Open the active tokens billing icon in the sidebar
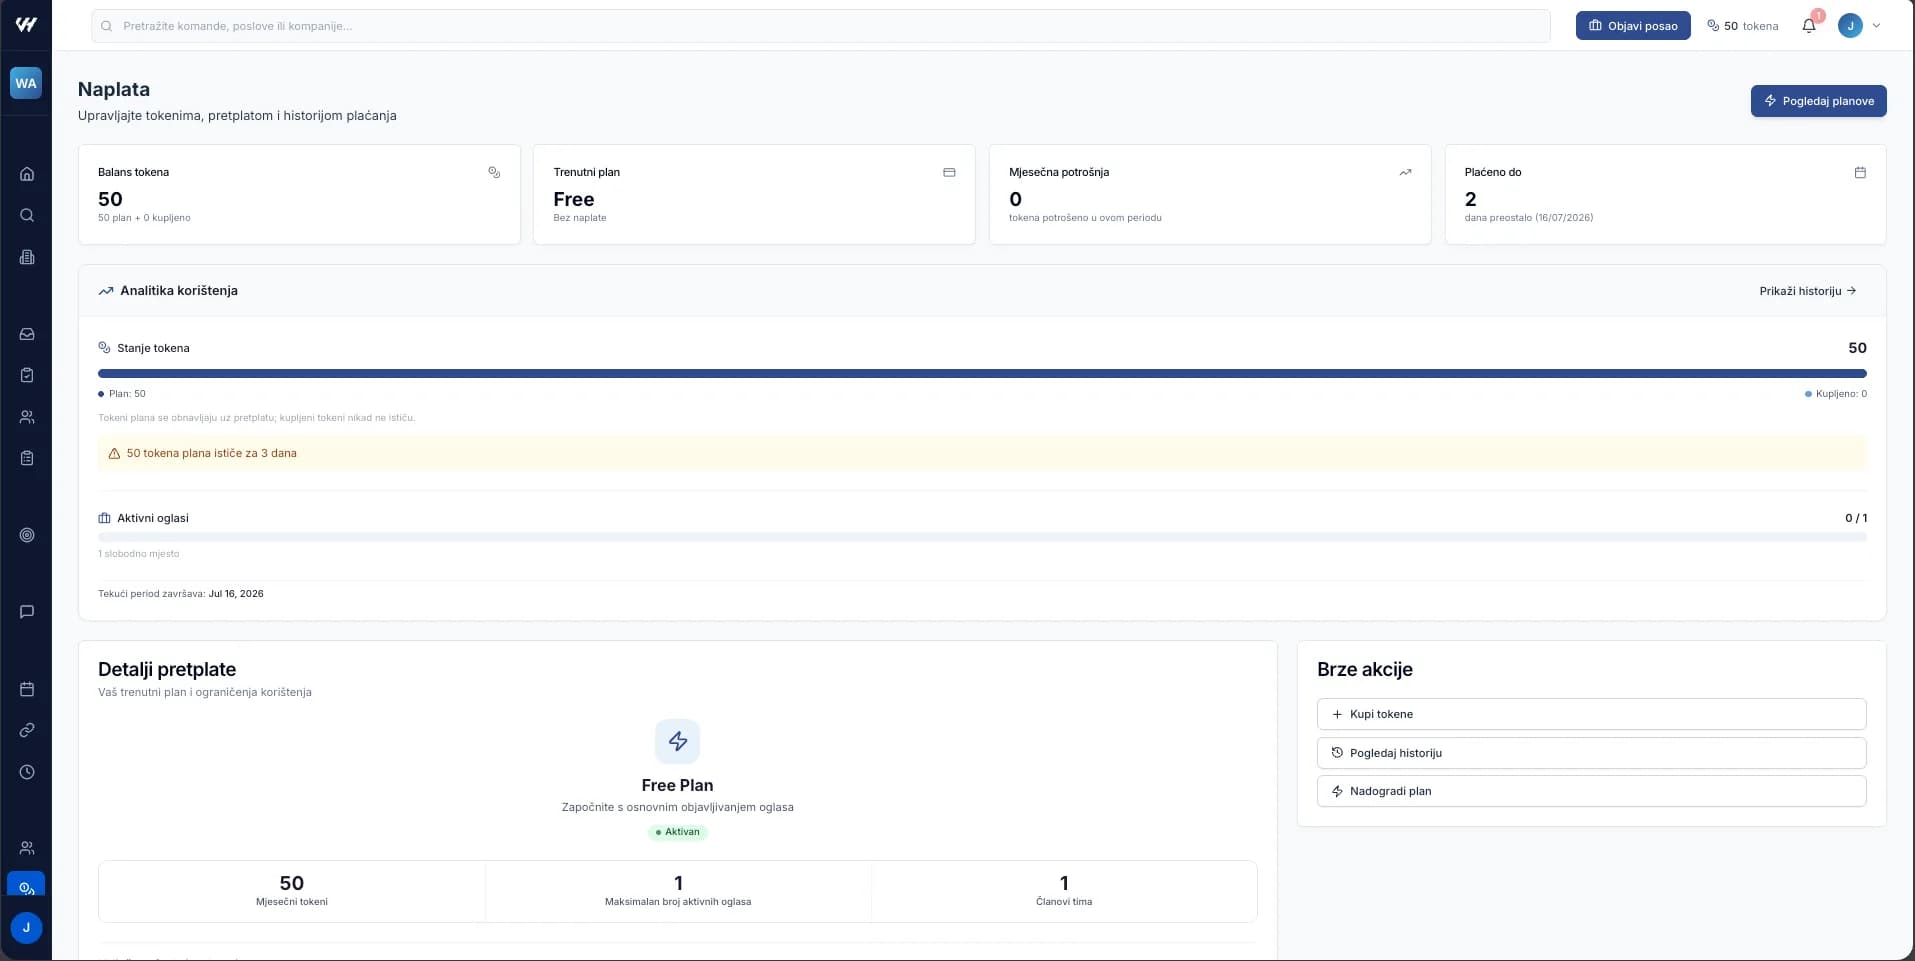Image resolution: width=1915 pixels, height=961 pixels. (x=26, y=886)
